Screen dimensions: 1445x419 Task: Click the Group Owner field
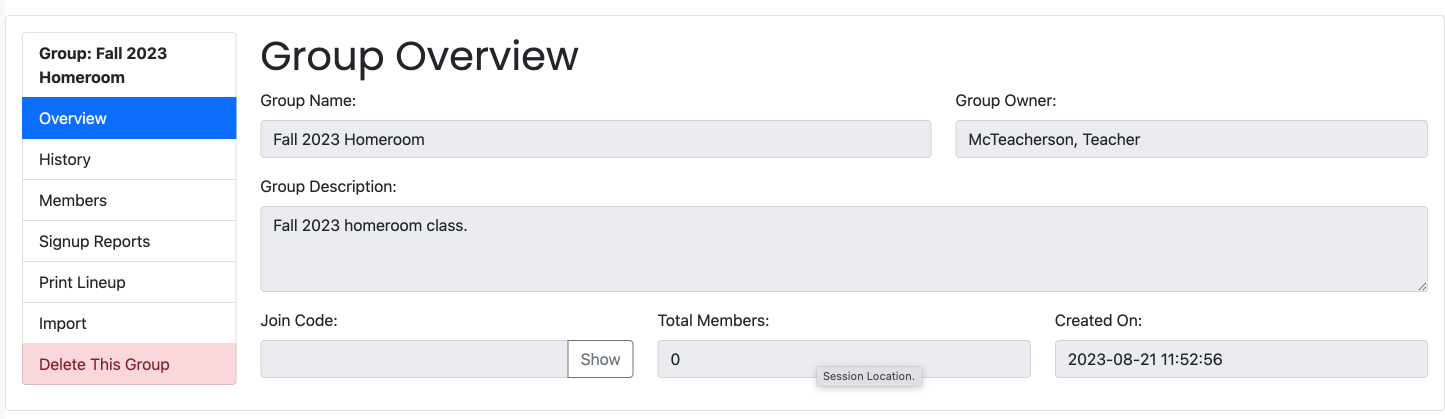tap(1191, 139)
